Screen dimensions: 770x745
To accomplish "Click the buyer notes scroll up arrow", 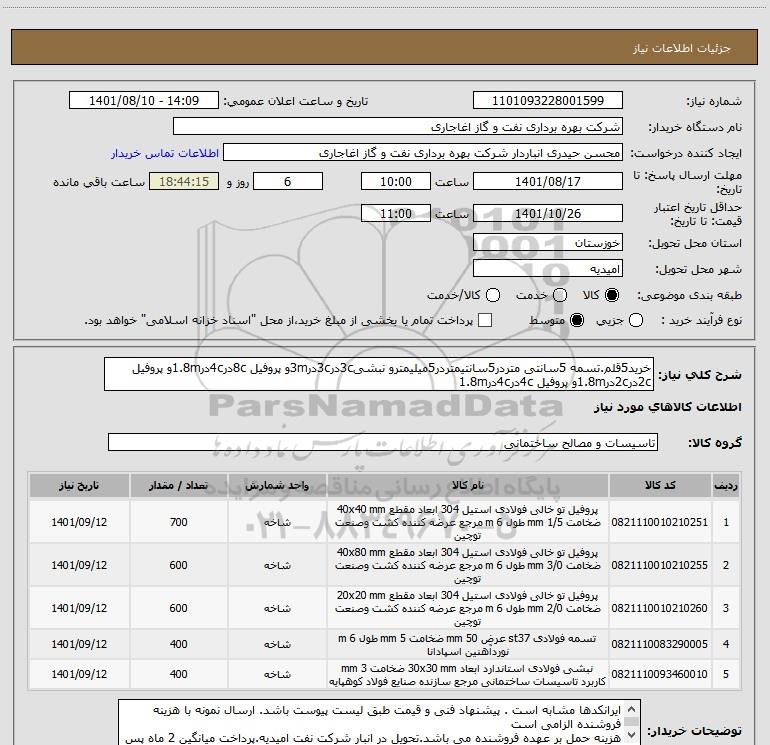I will (632, 709).
